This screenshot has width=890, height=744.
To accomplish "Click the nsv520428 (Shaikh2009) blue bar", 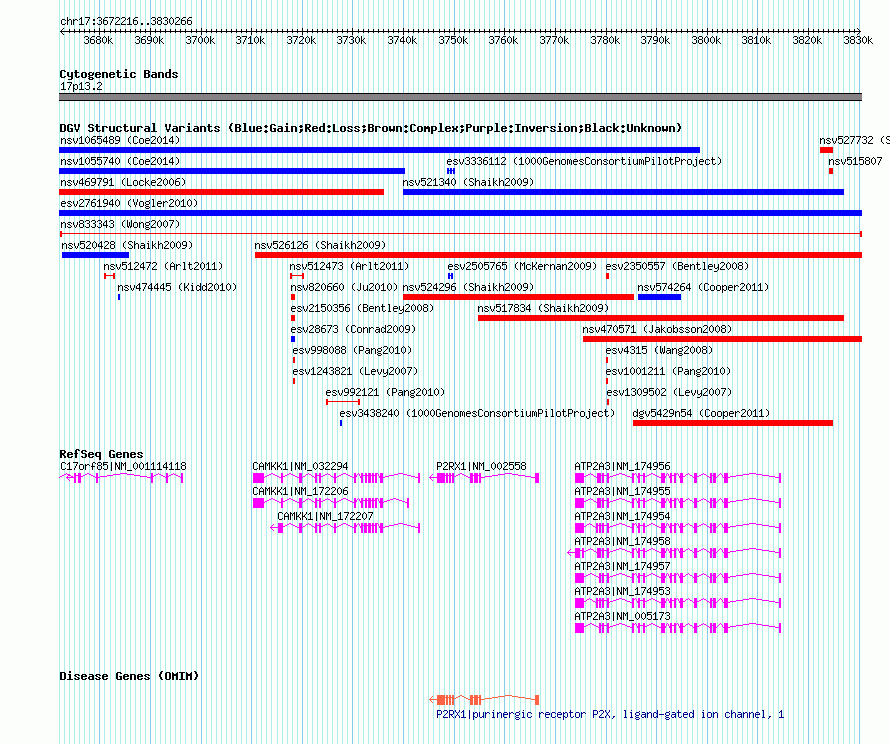I will (95, 255).
